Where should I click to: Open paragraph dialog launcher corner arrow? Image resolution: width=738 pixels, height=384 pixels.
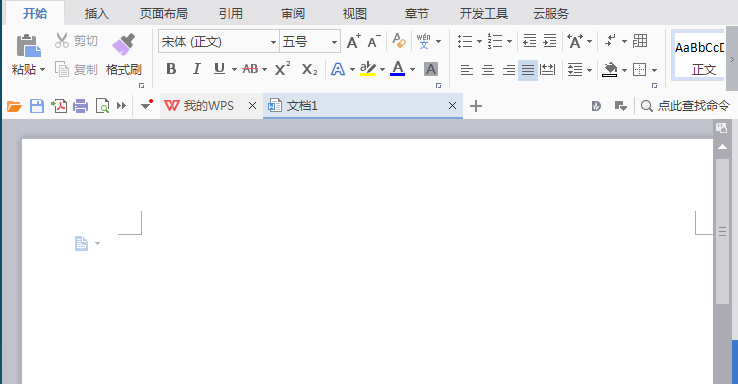(x=654, y=86)
